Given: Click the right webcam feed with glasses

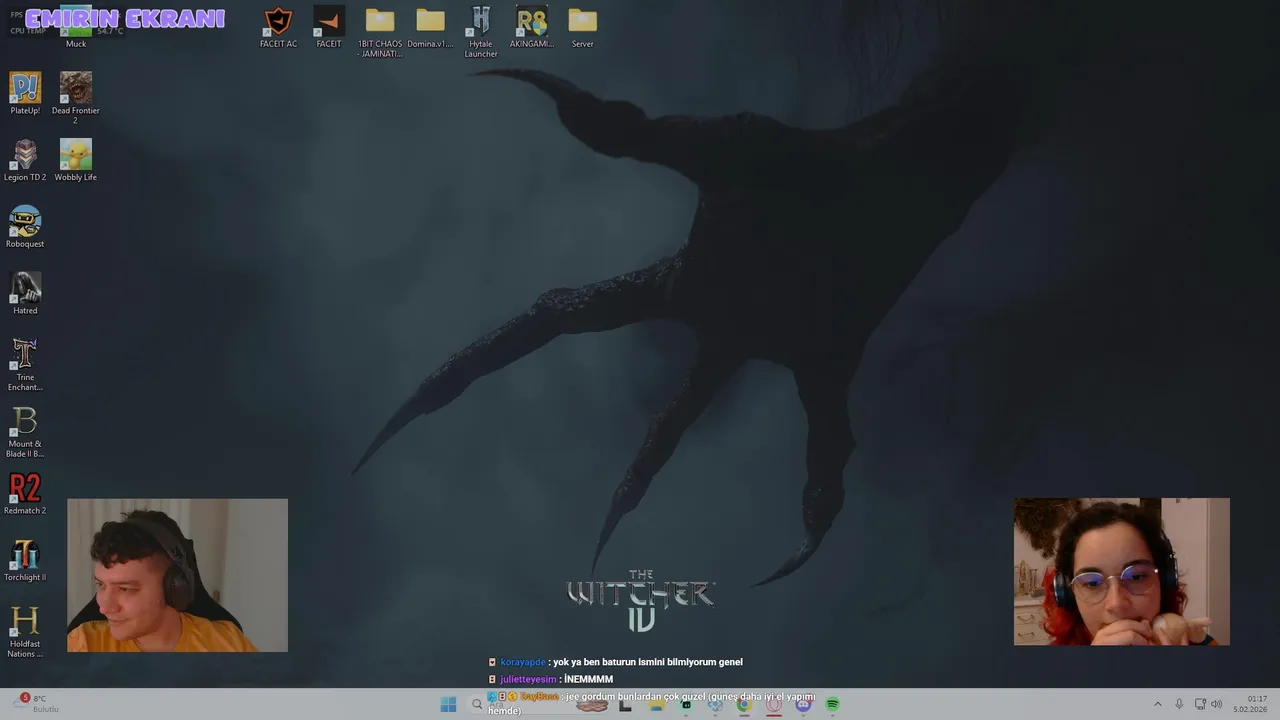Looking at the screenshot, I should tap(1122, 571).
